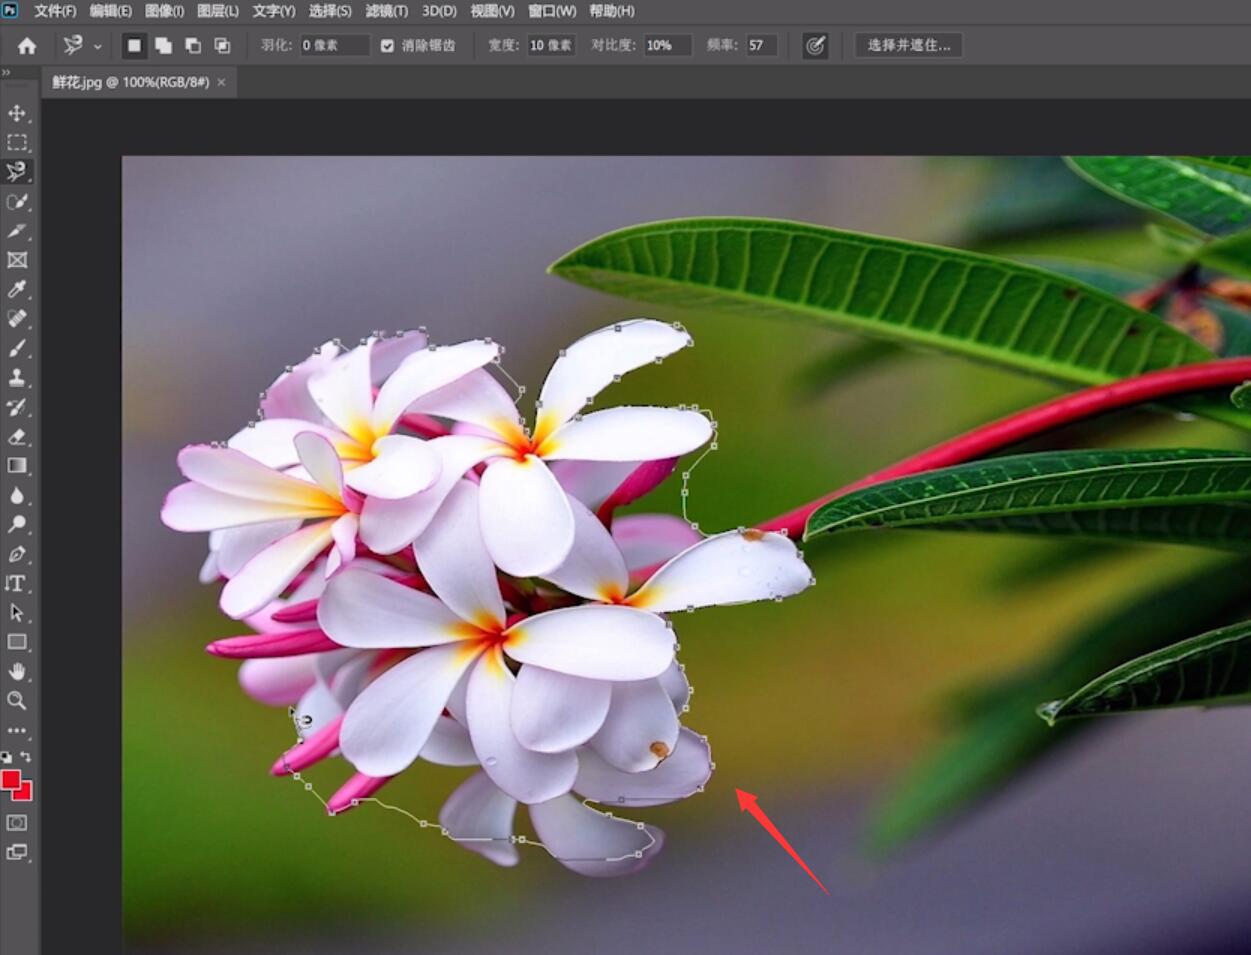Open the 视图(V) menu

pyautogui.click(x=492, y=11)
